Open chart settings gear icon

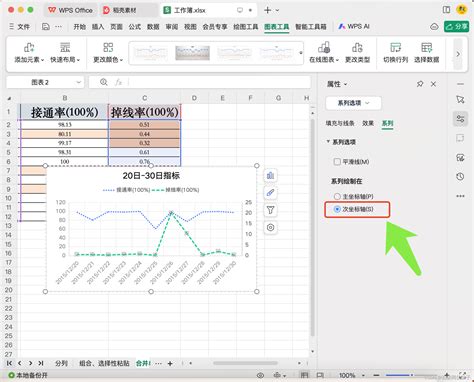[x=270, y=227]
